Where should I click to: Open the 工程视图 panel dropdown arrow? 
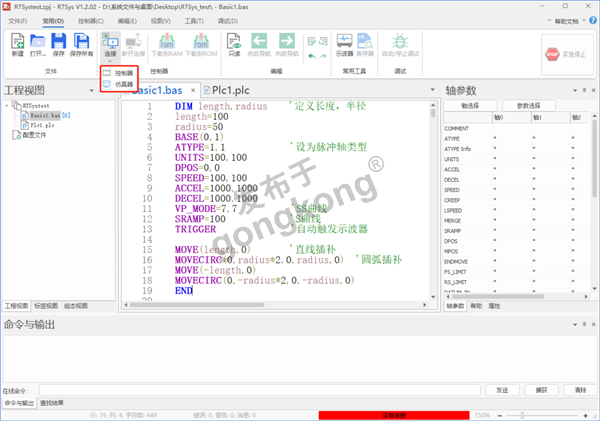pyautogui.click(x=91, y=91)
